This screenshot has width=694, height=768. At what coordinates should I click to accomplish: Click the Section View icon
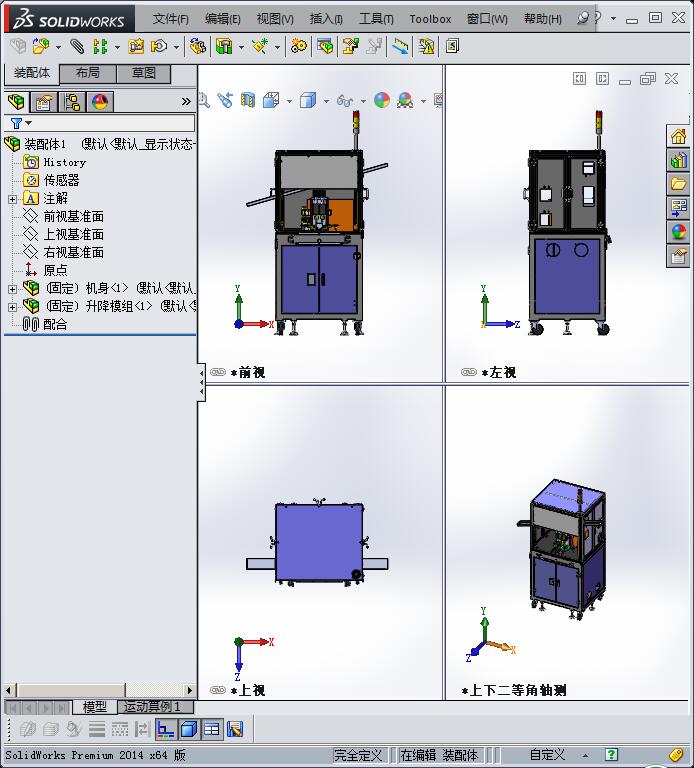point(248,100)
